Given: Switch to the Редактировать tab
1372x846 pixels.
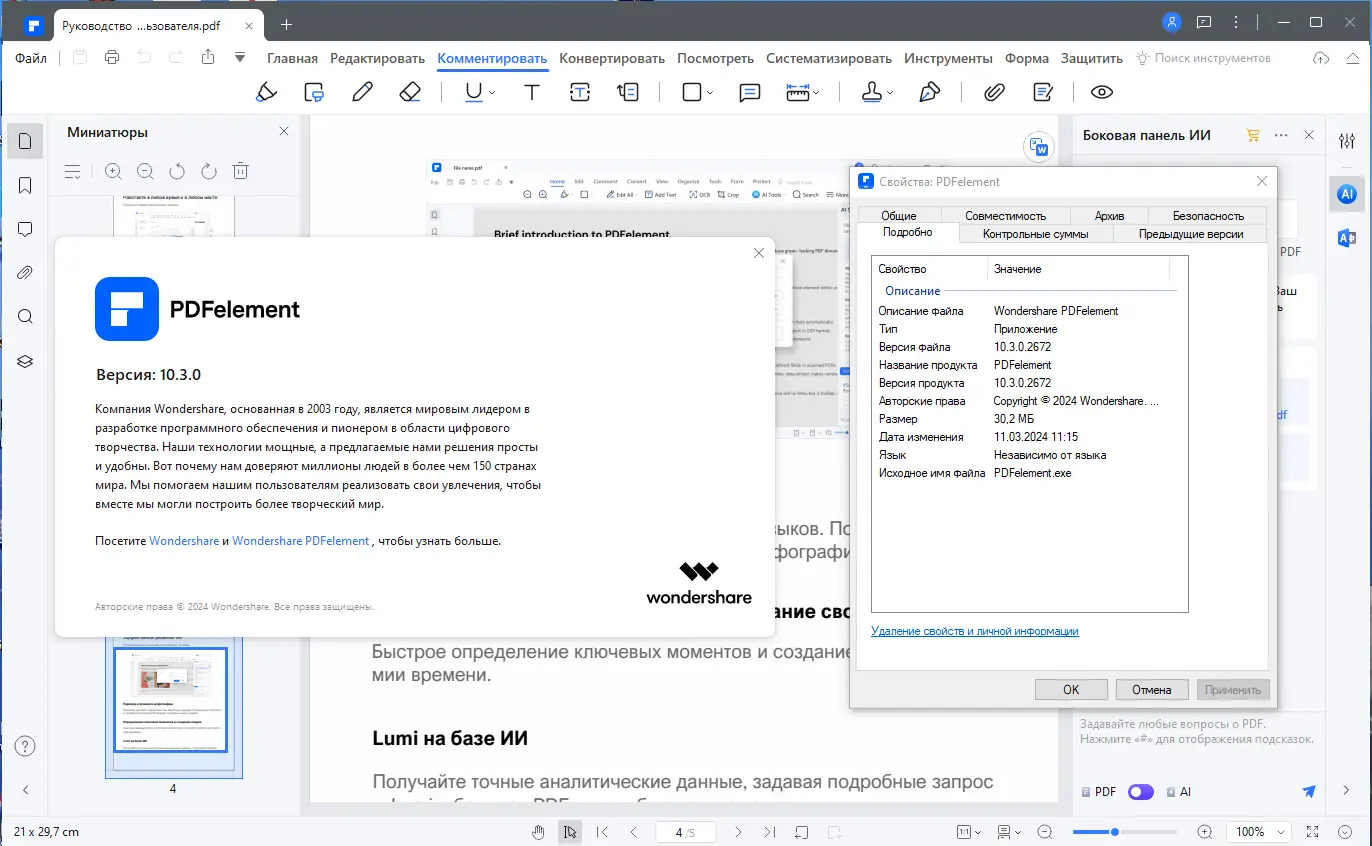Looking at the screenshot, I should pyautogui.click(x=377, y=58).
